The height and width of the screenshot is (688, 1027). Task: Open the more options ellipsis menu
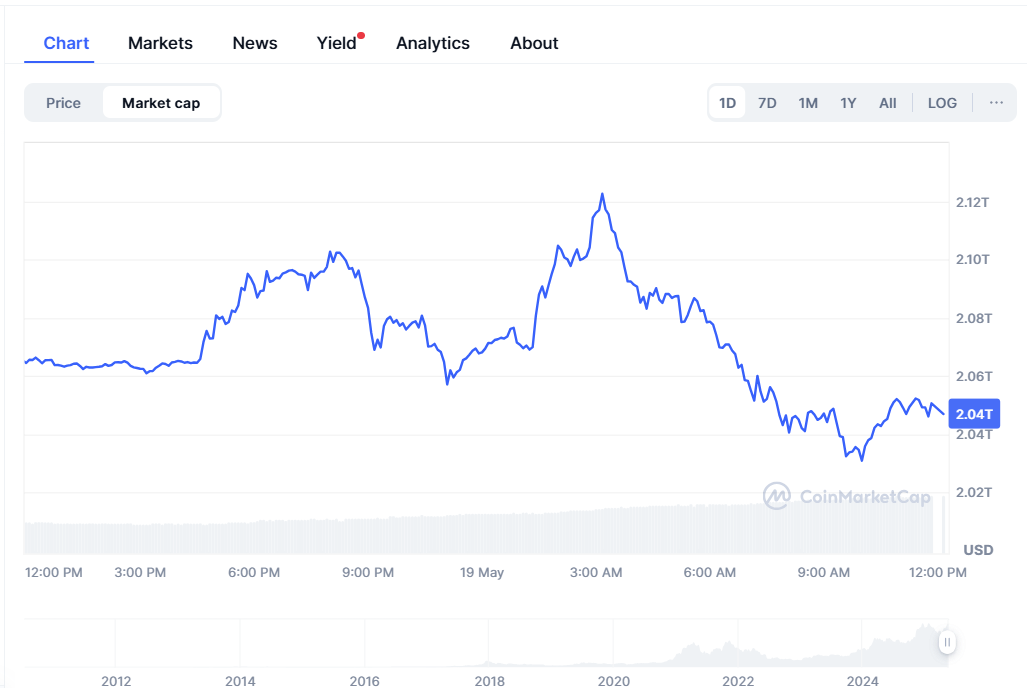(996, 103)
